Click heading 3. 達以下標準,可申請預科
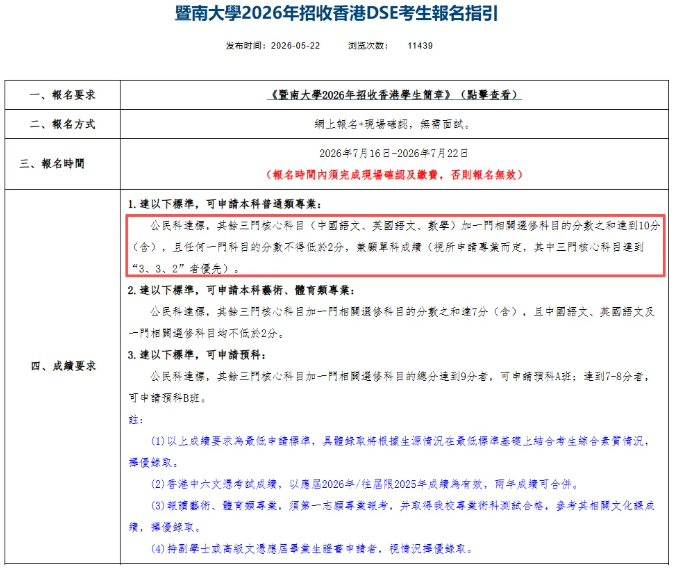674x569 pixels. point(197,355)
